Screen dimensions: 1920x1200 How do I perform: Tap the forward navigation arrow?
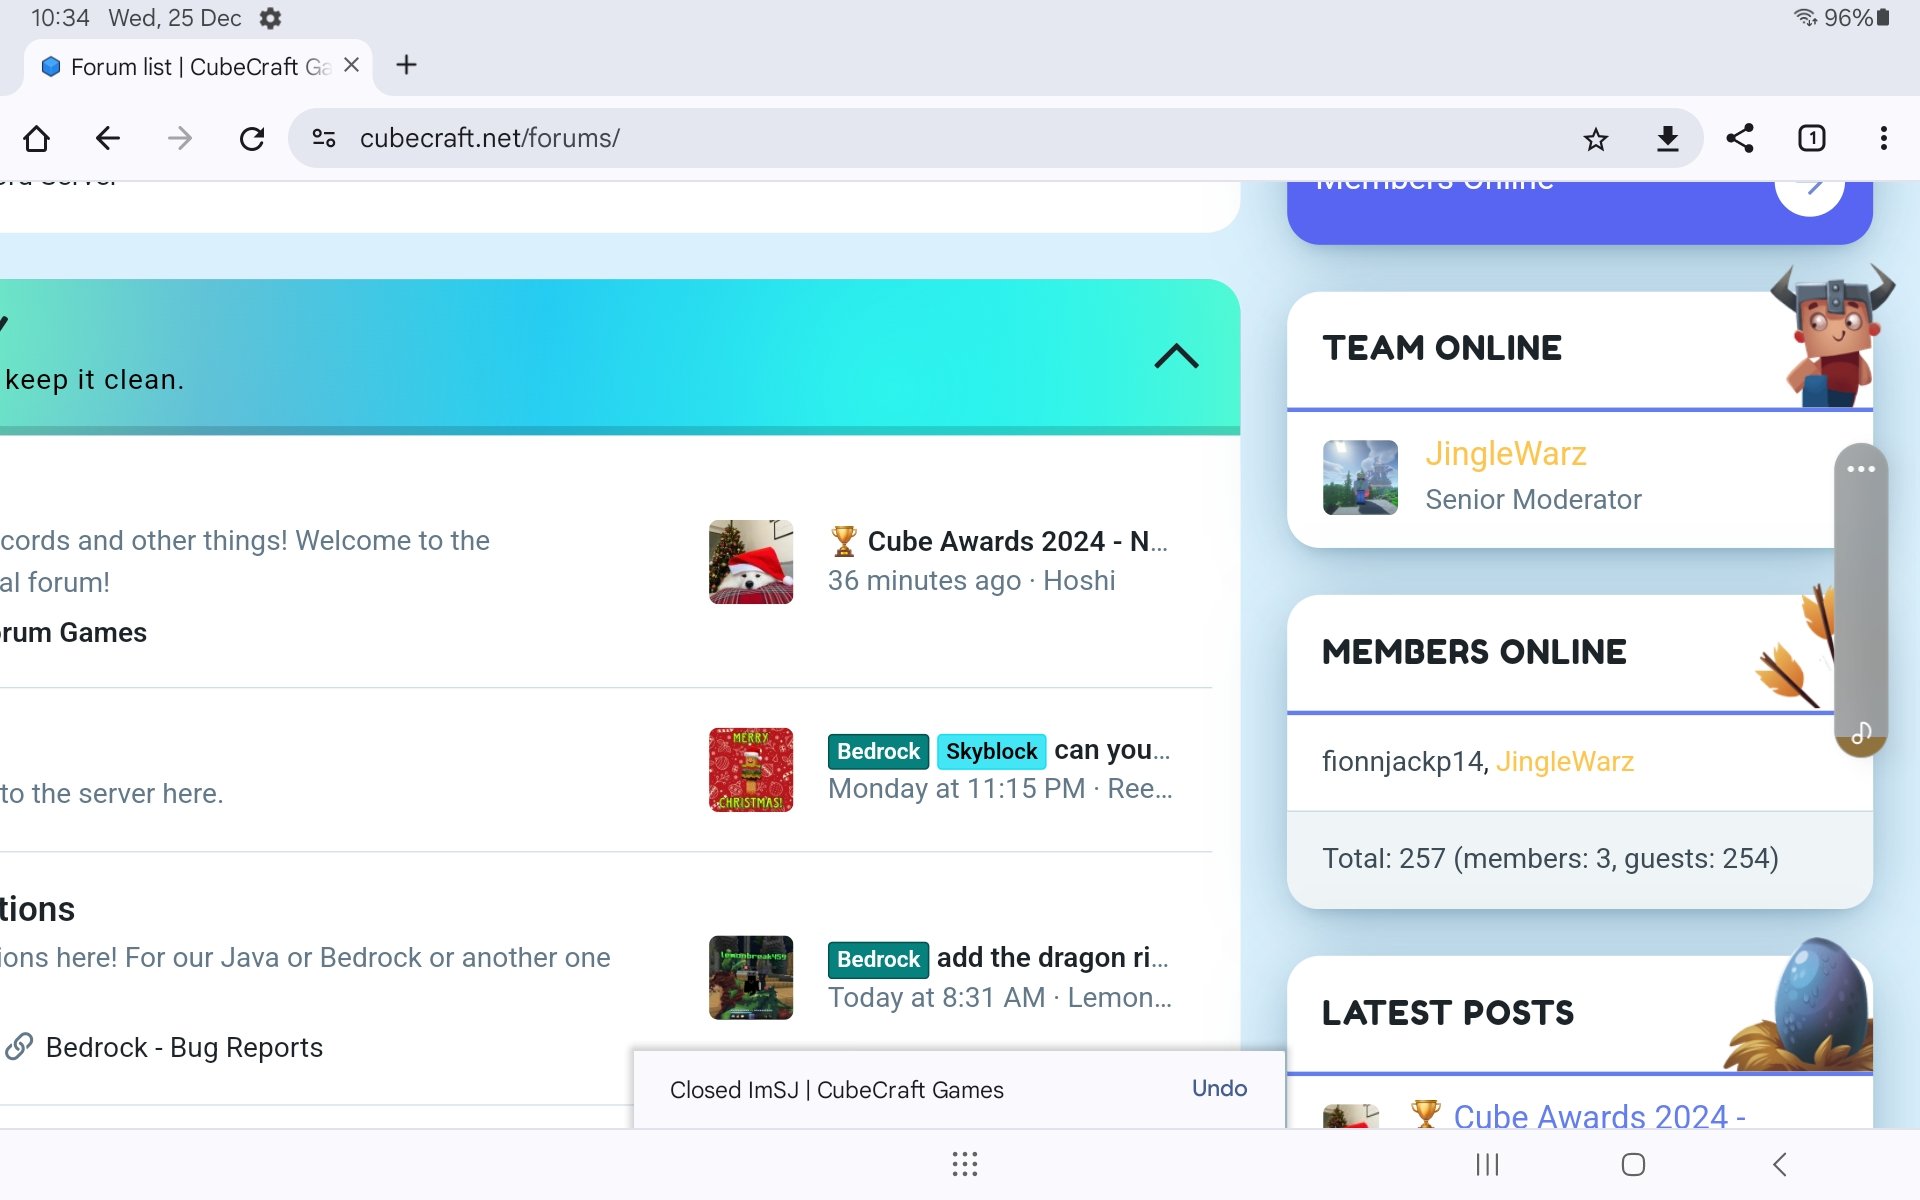pos(180,138)
